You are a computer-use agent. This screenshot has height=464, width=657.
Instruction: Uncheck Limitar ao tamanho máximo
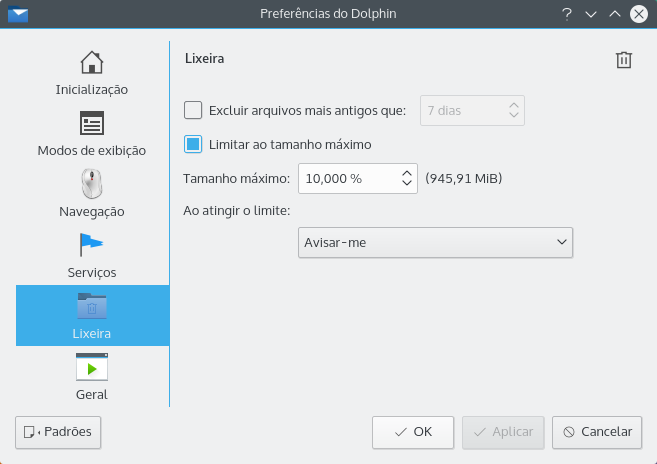[x=194, y=144]
